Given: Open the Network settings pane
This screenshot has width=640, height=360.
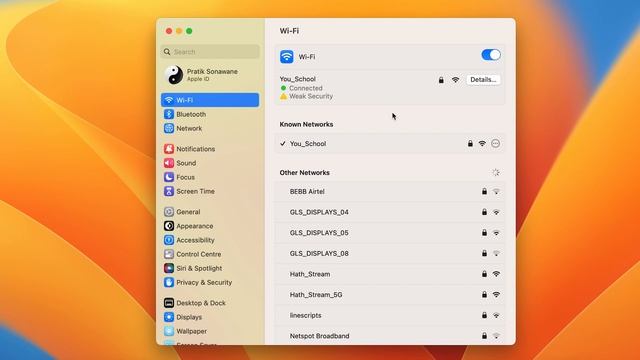Looking at the screenshot, I should pos(210,128).
